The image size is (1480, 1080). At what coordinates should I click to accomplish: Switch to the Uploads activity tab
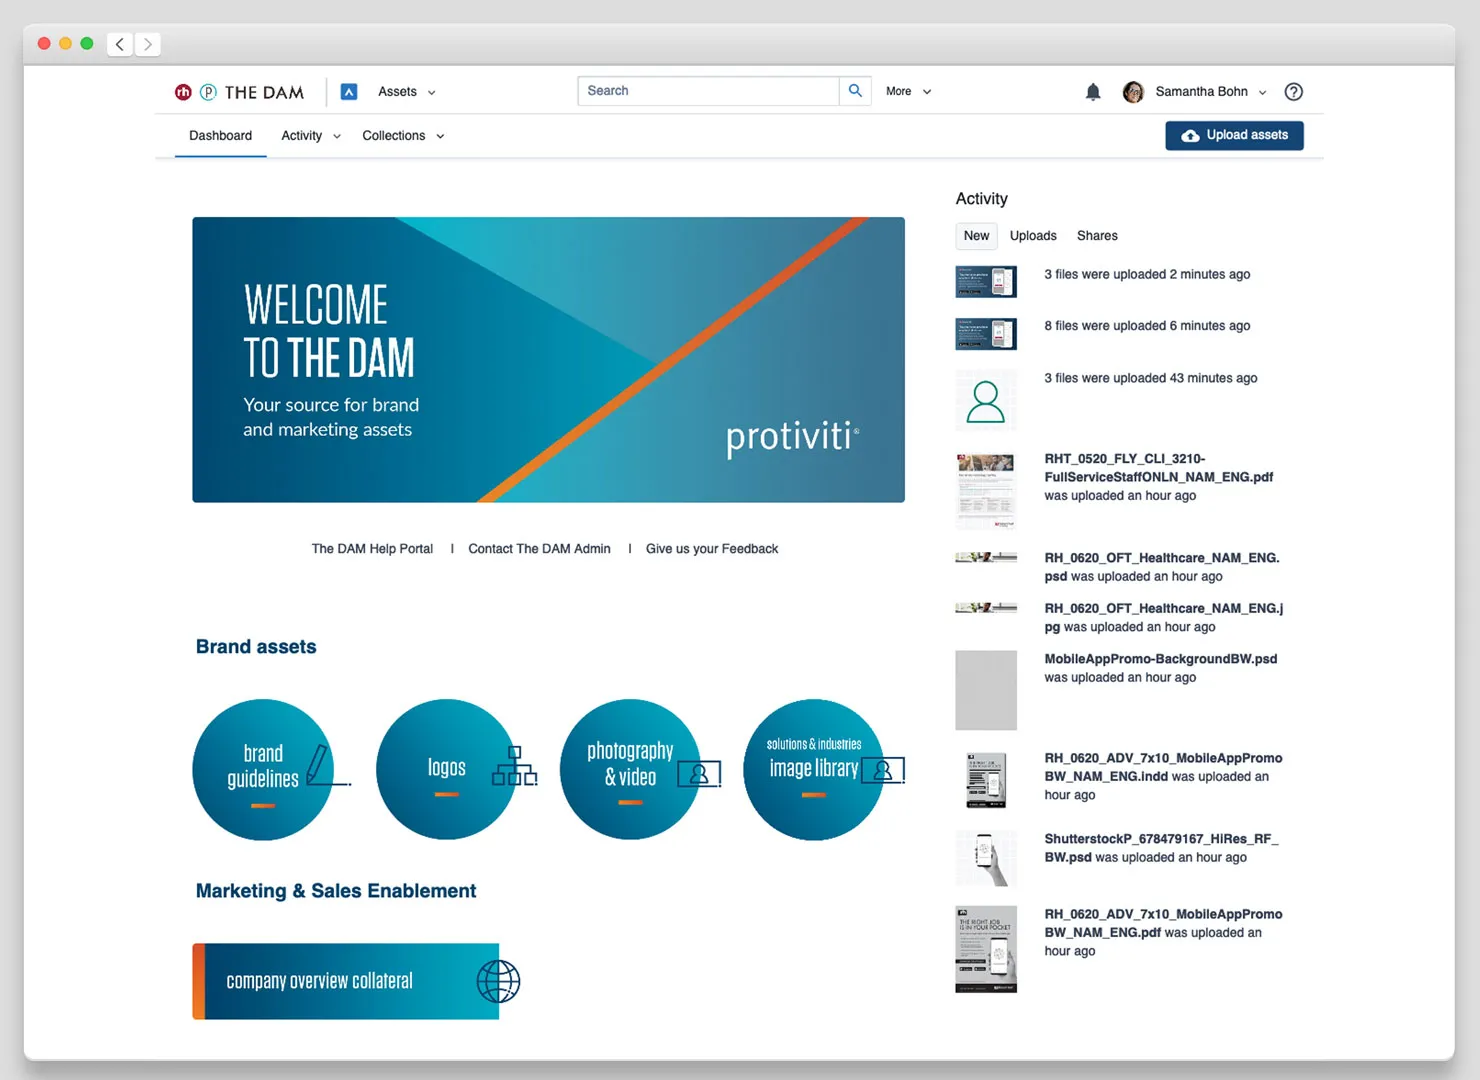point(1033,236)
